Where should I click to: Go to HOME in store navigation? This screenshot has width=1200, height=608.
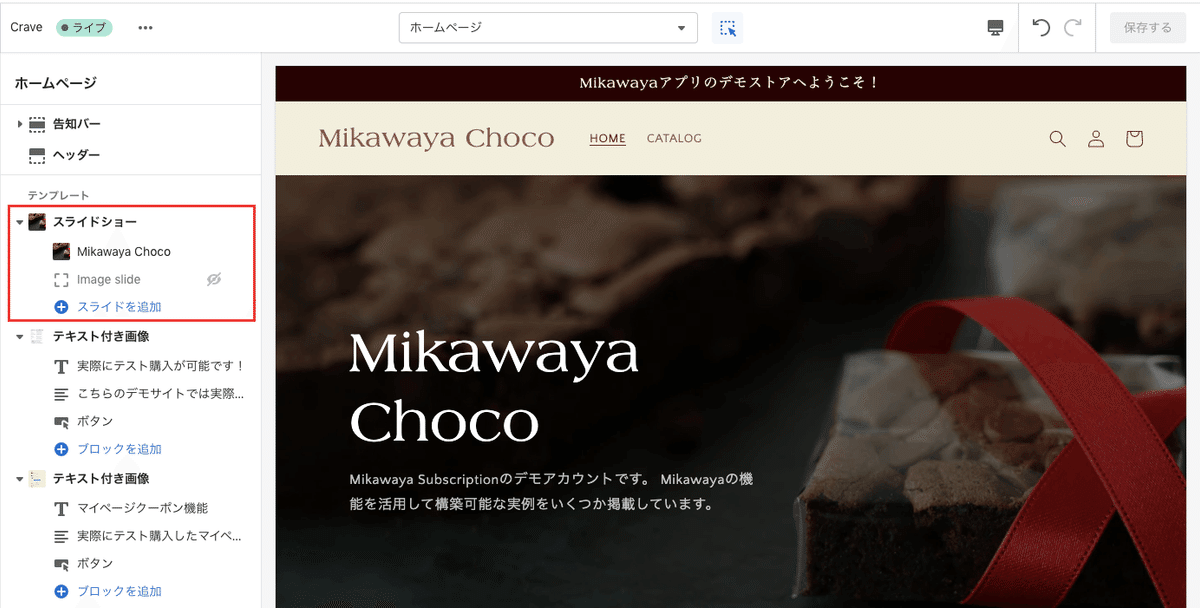pyautogui.click(x=607, y=139)
